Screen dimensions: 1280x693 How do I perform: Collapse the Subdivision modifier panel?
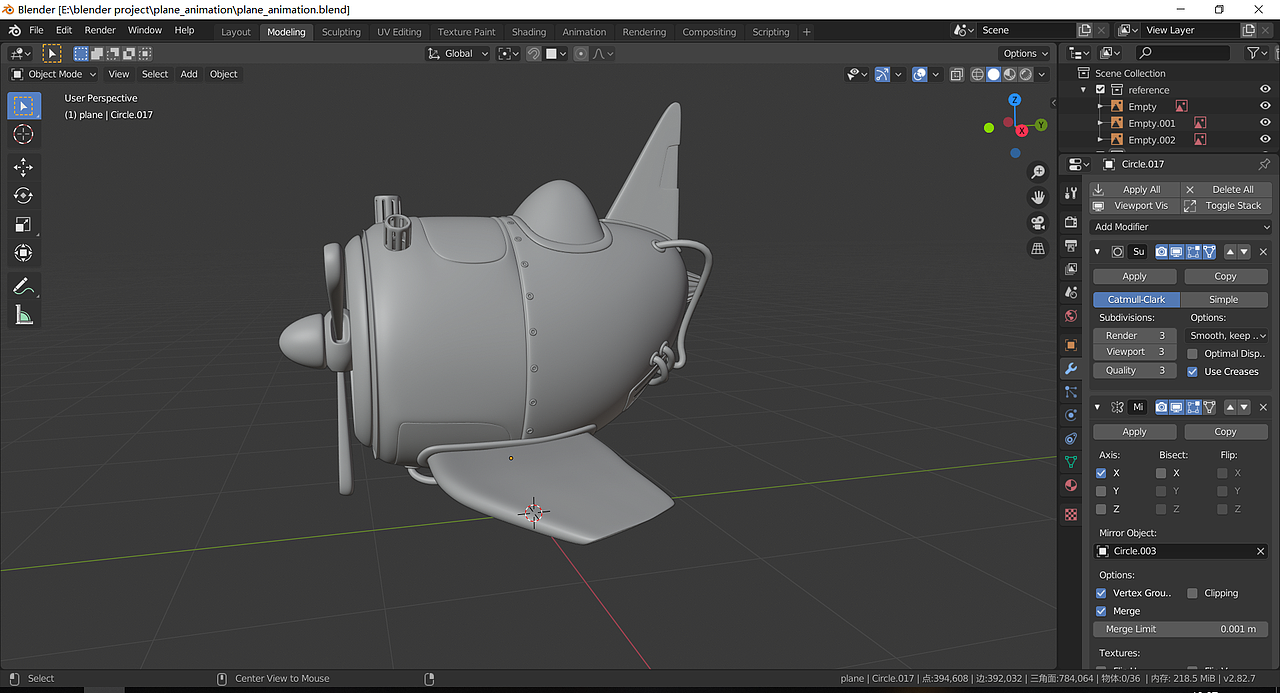click(1098, 252)
